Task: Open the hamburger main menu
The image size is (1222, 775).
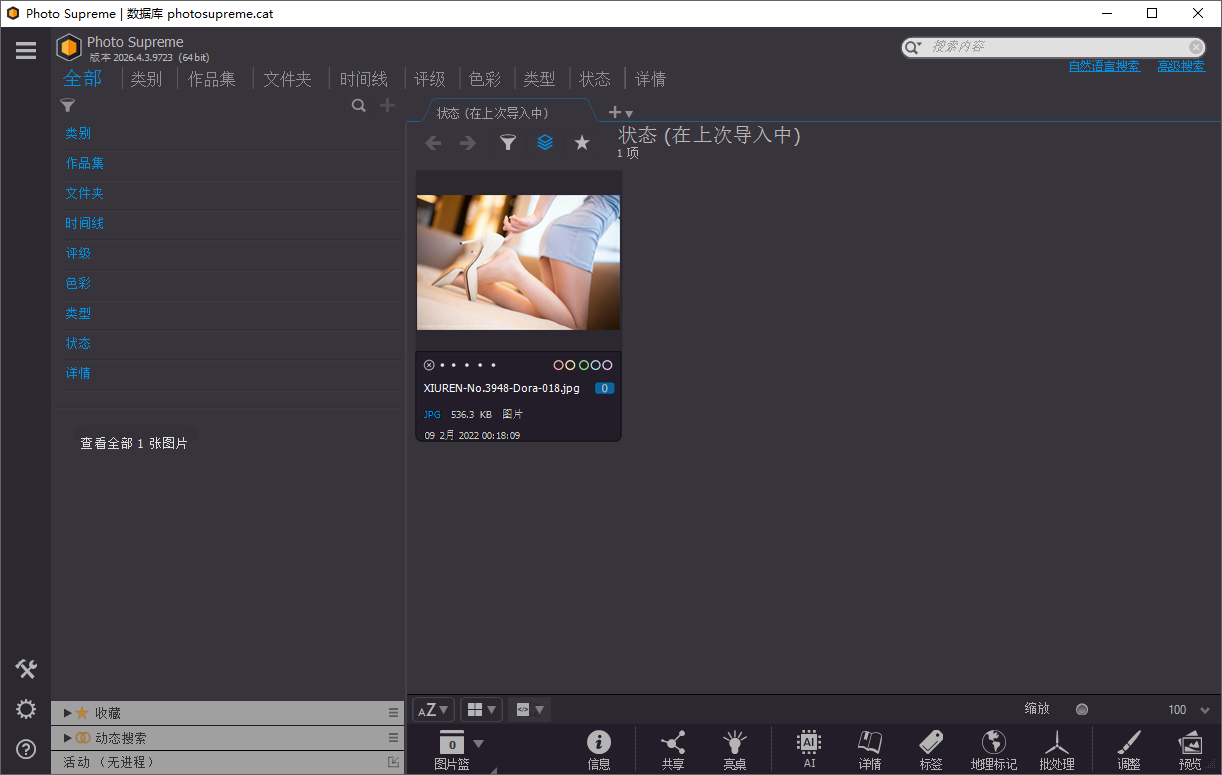Action: pos(26,50)
